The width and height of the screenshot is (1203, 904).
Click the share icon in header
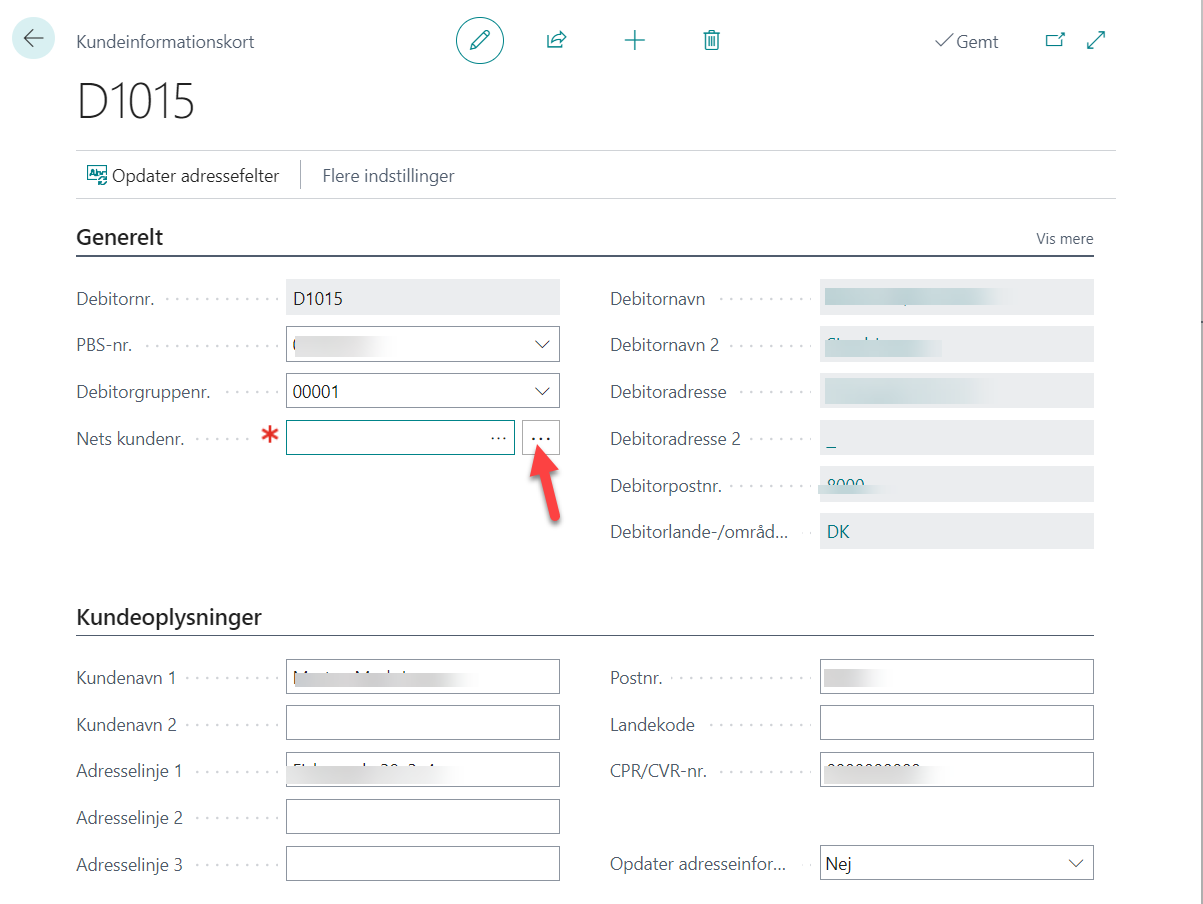pyautogui.click(x=556, y=40)
